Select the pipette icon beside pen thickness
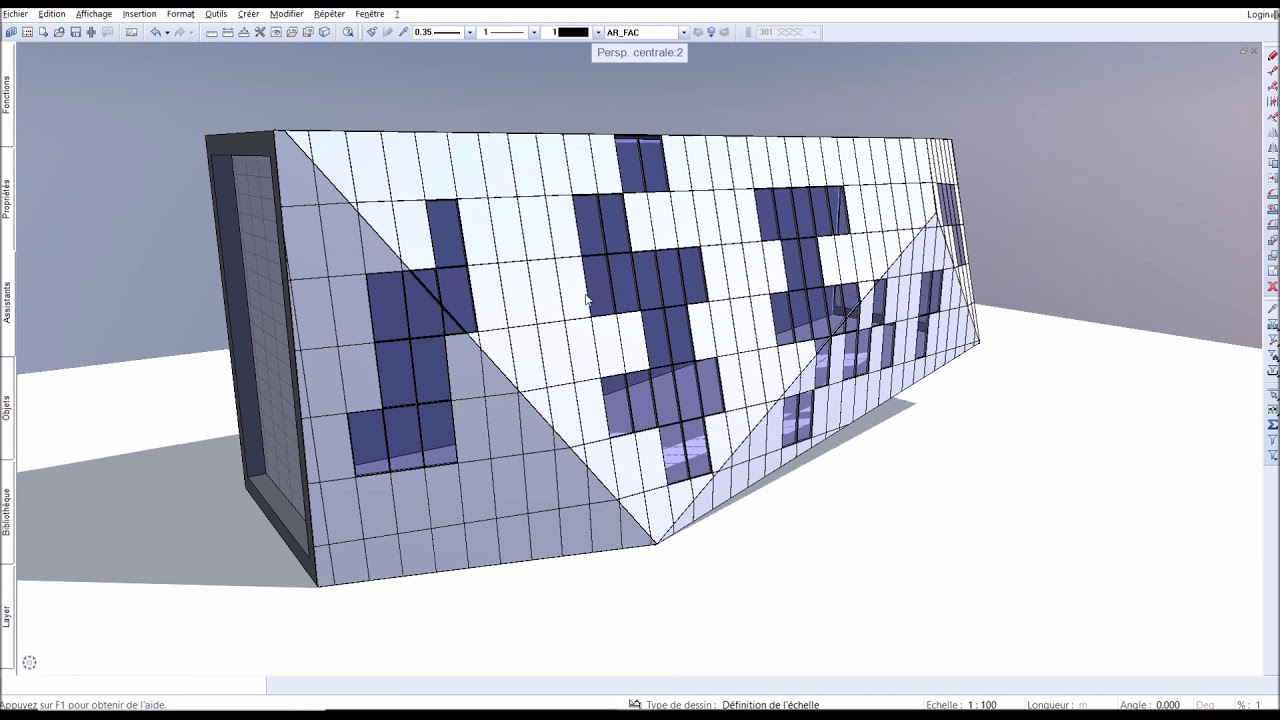This screenshot has height=720, width=1280. click(403, 32)
